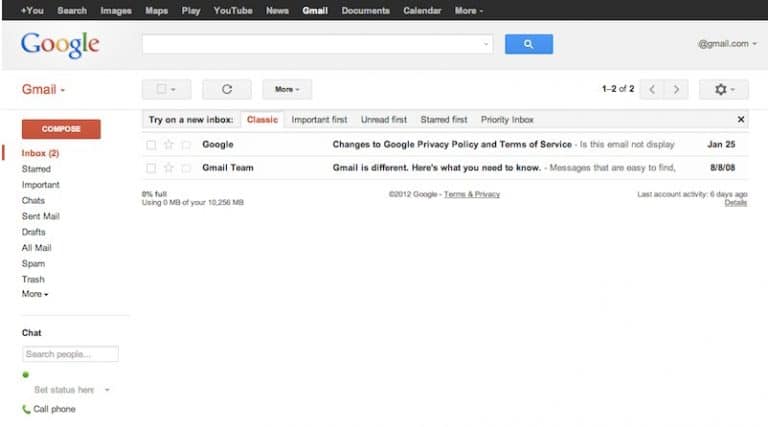
Task: Click the Details account activity link
Action: [736, 203]
